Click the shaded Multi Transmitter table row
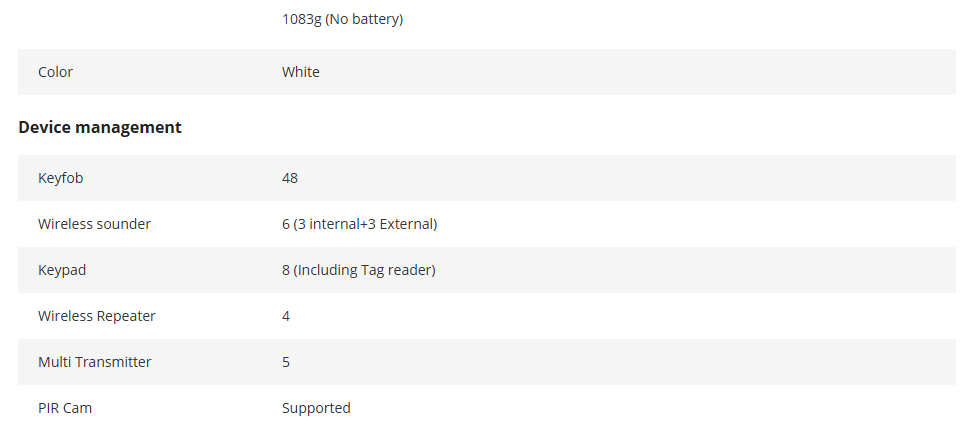 point(487,362)
